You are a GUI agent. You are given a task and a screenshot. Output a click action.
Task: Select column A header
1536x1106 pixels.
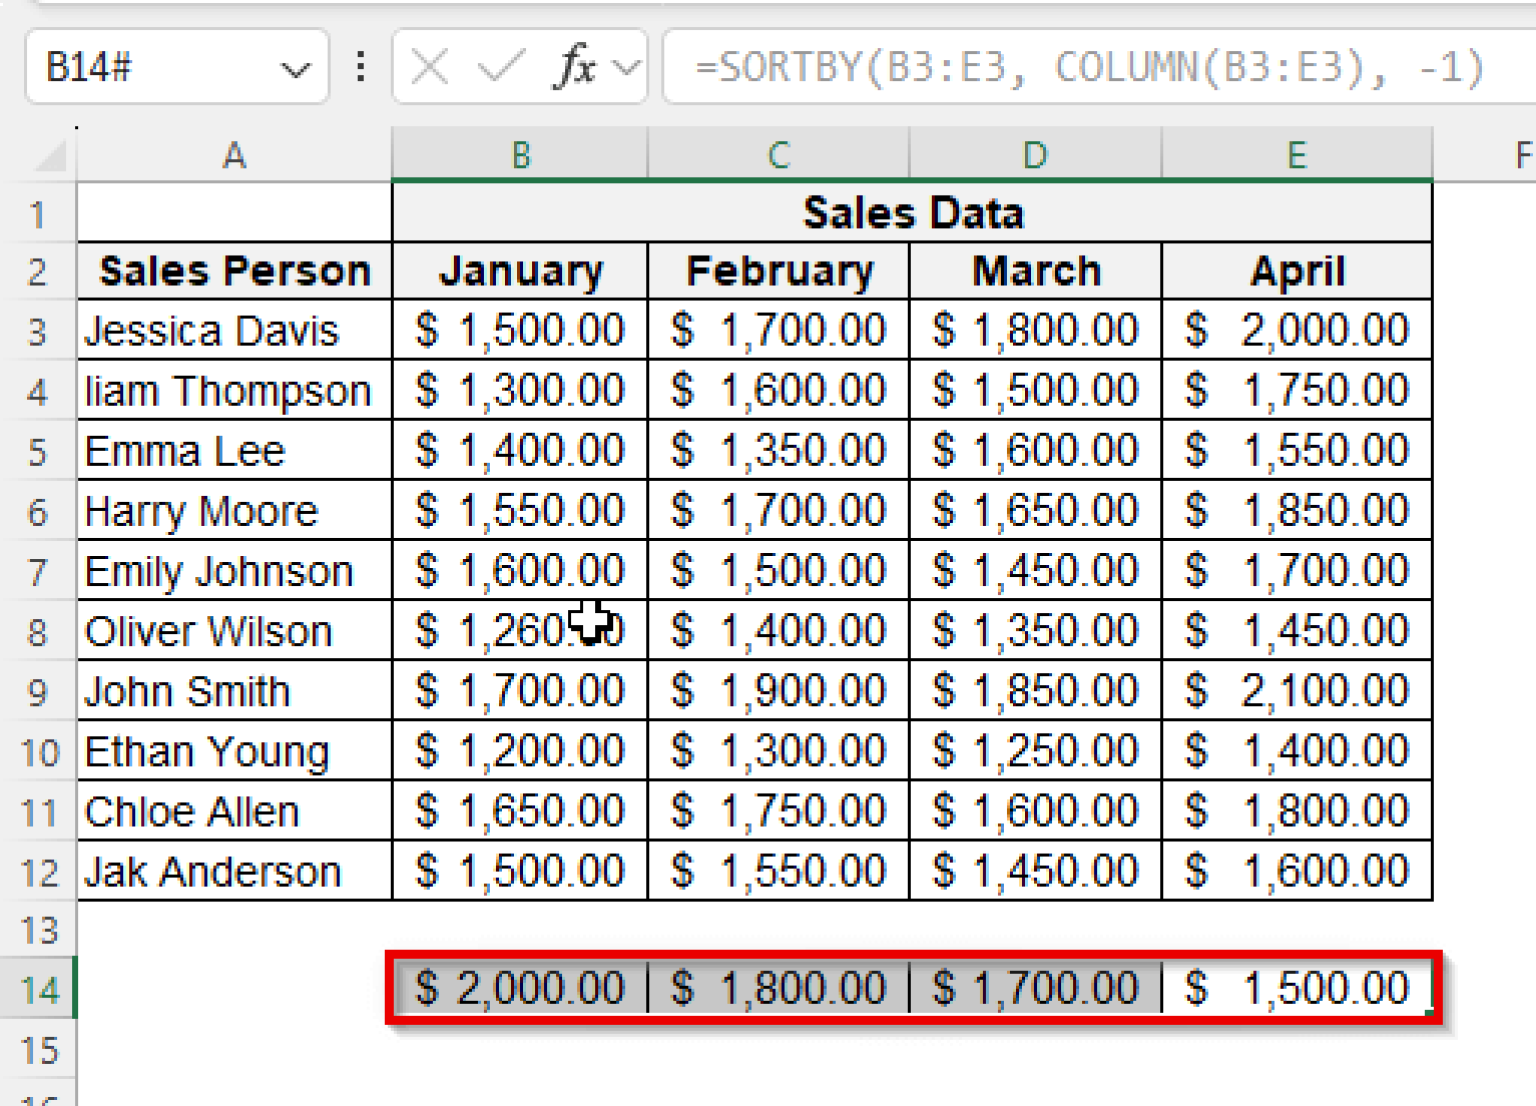234,156
